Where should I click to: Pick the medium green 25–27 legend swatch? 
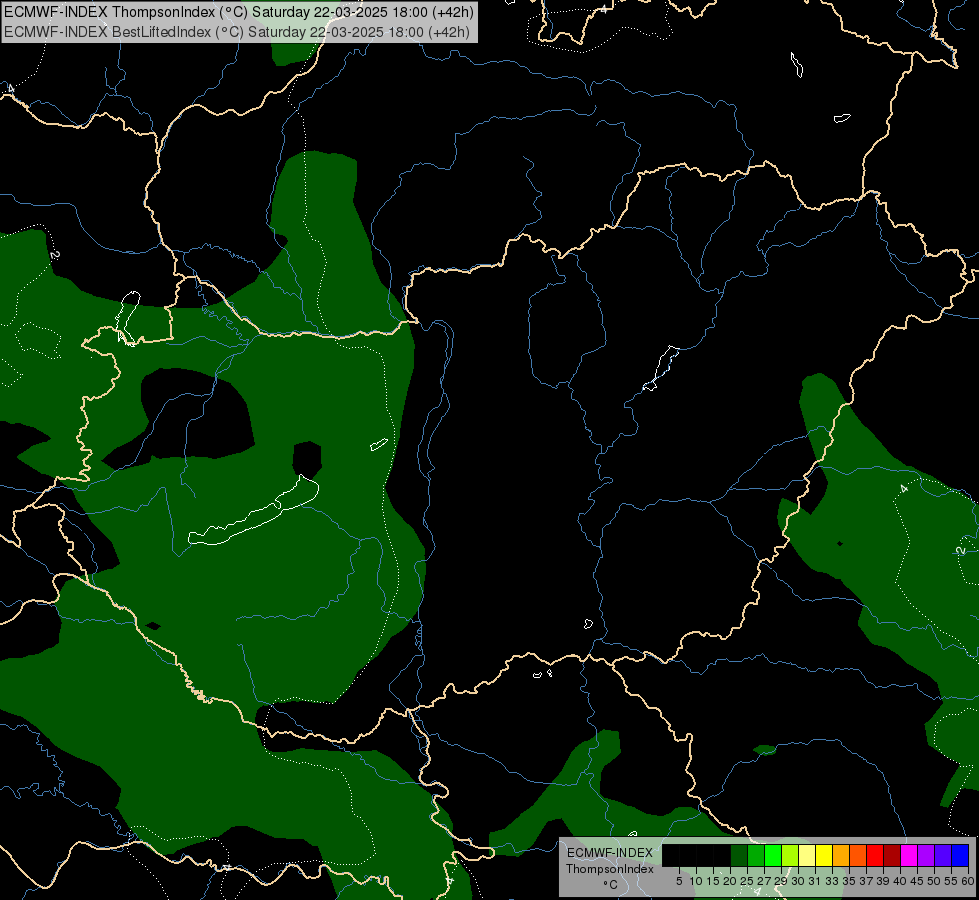(x=756, y=855)
